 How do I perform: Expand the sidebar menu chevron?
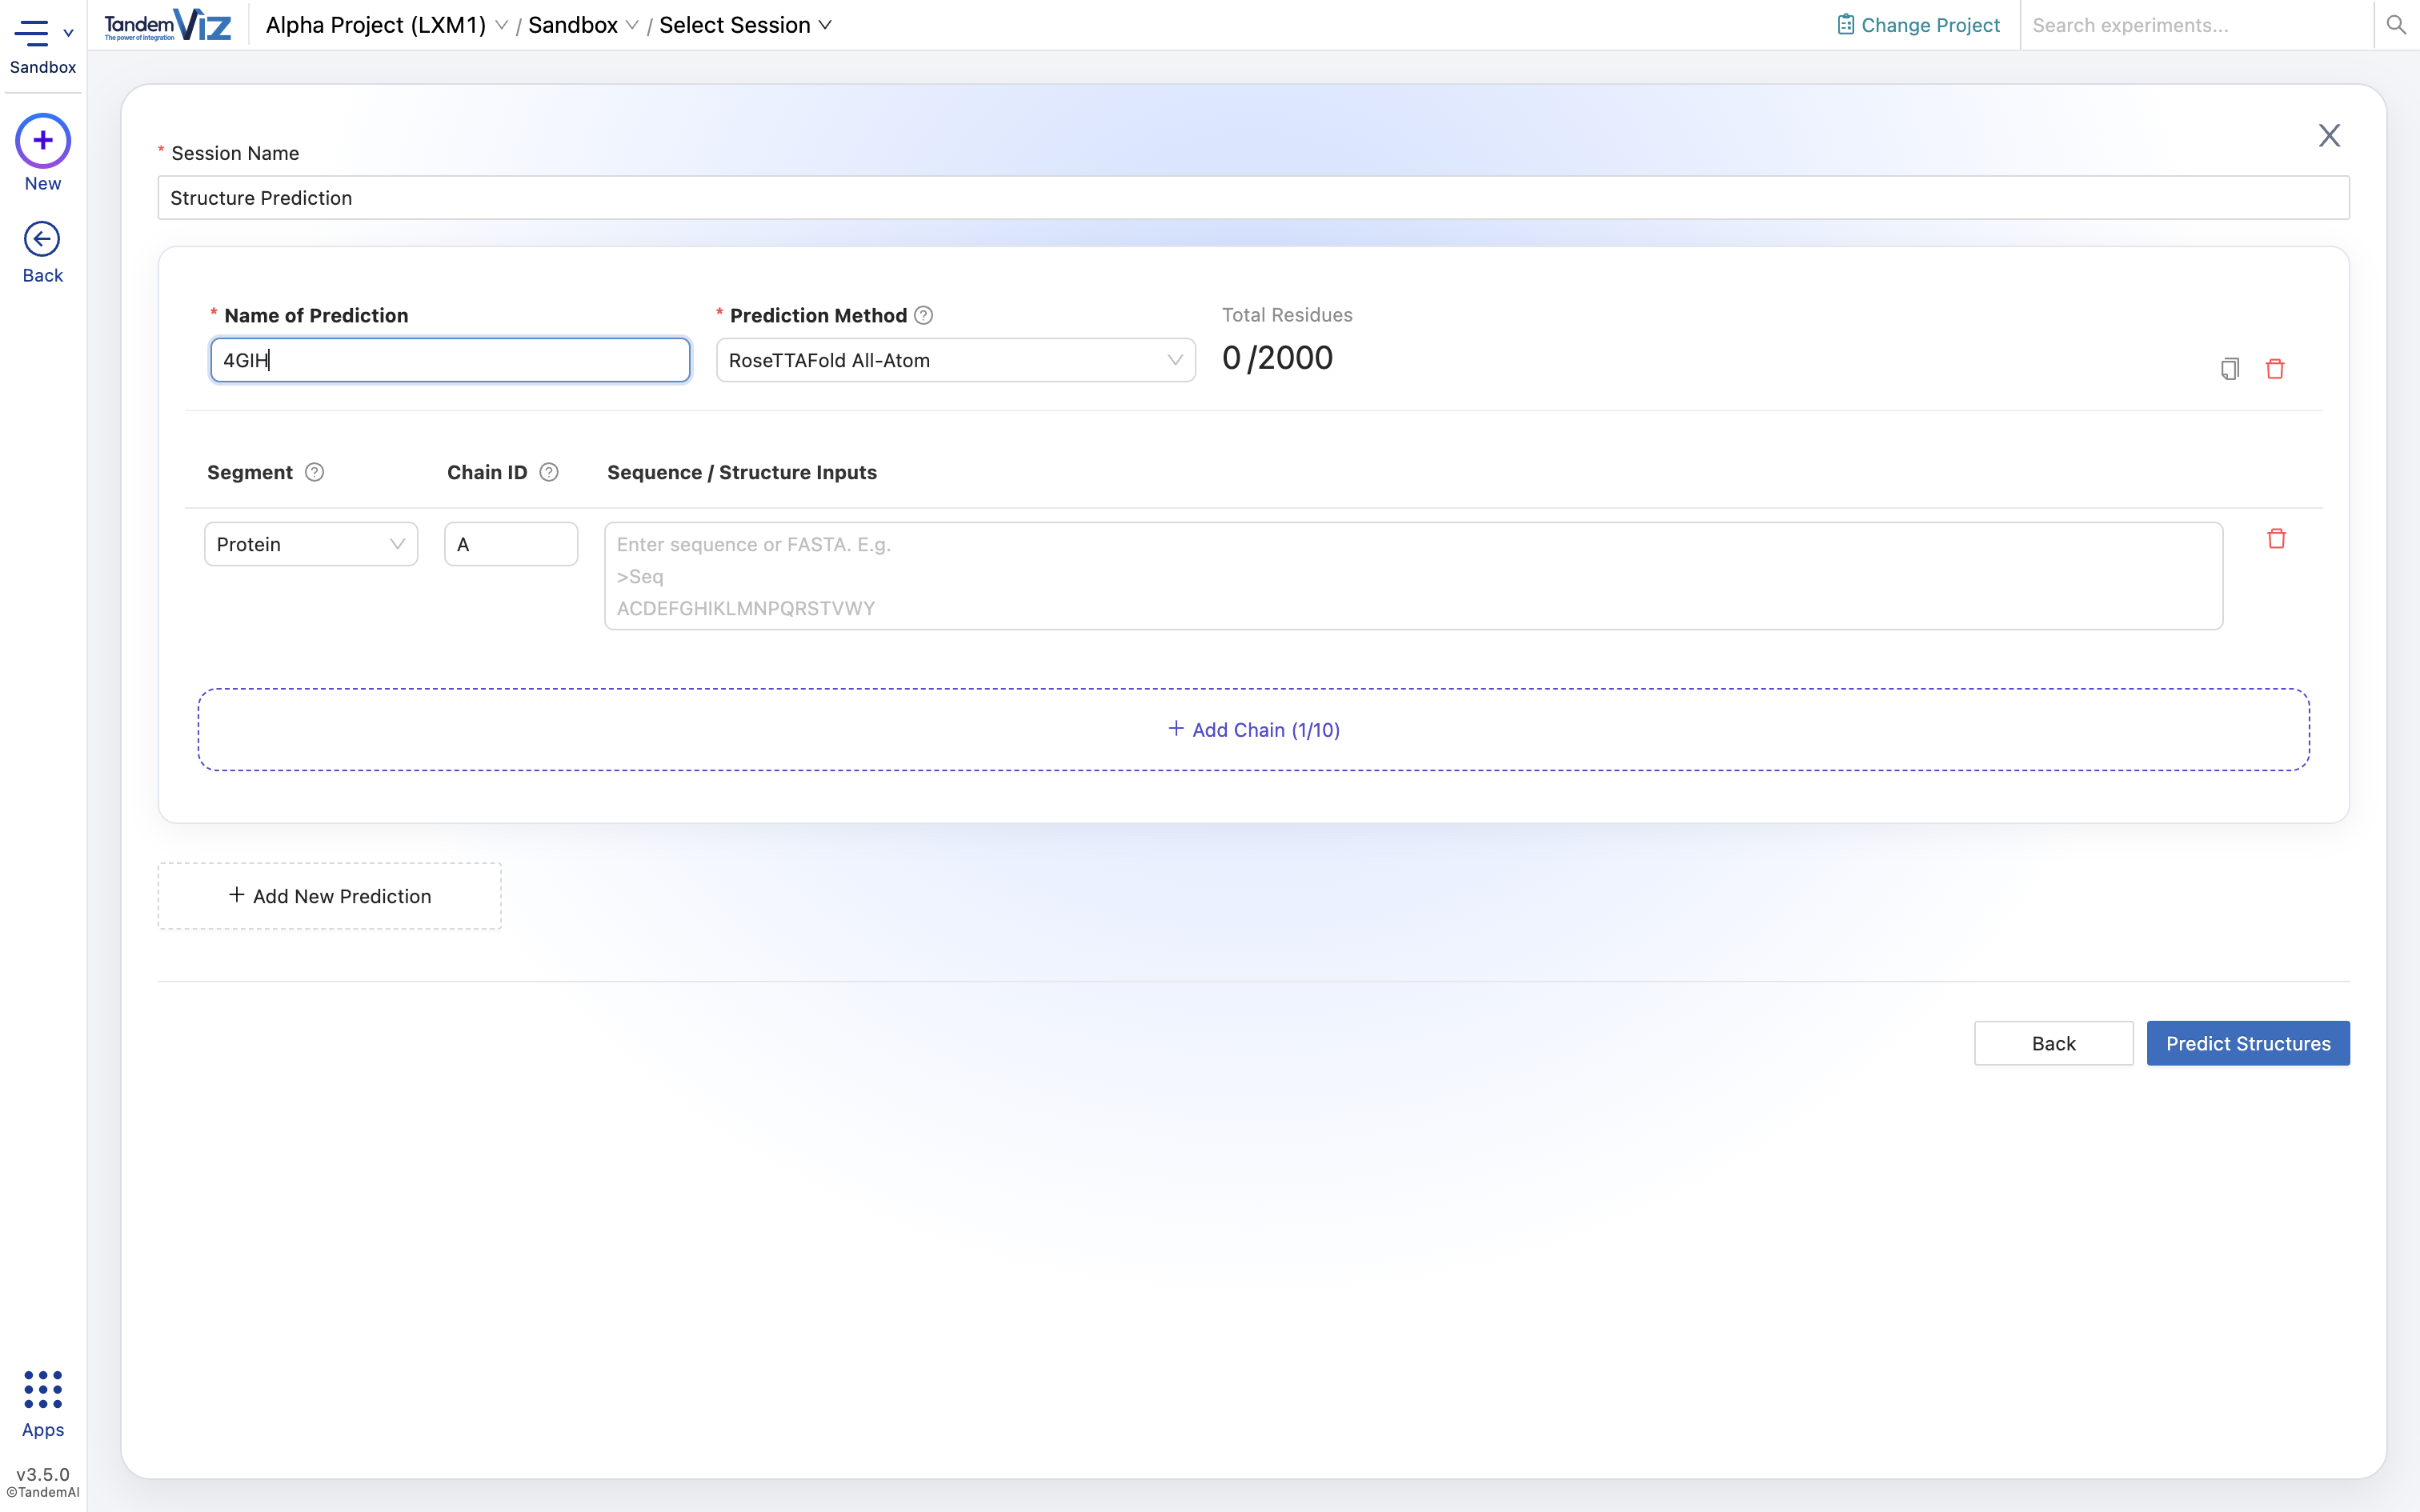(x=68, y=33)
